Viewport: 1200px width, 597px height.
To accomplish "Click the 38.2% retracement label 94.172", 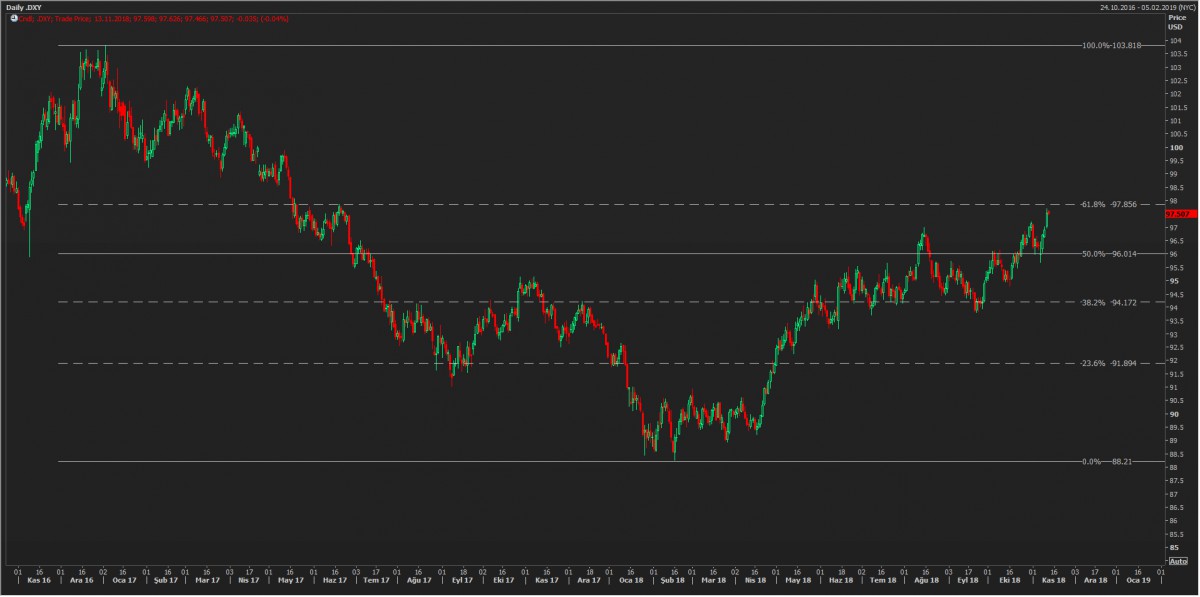I will [x=1109, y=302].
